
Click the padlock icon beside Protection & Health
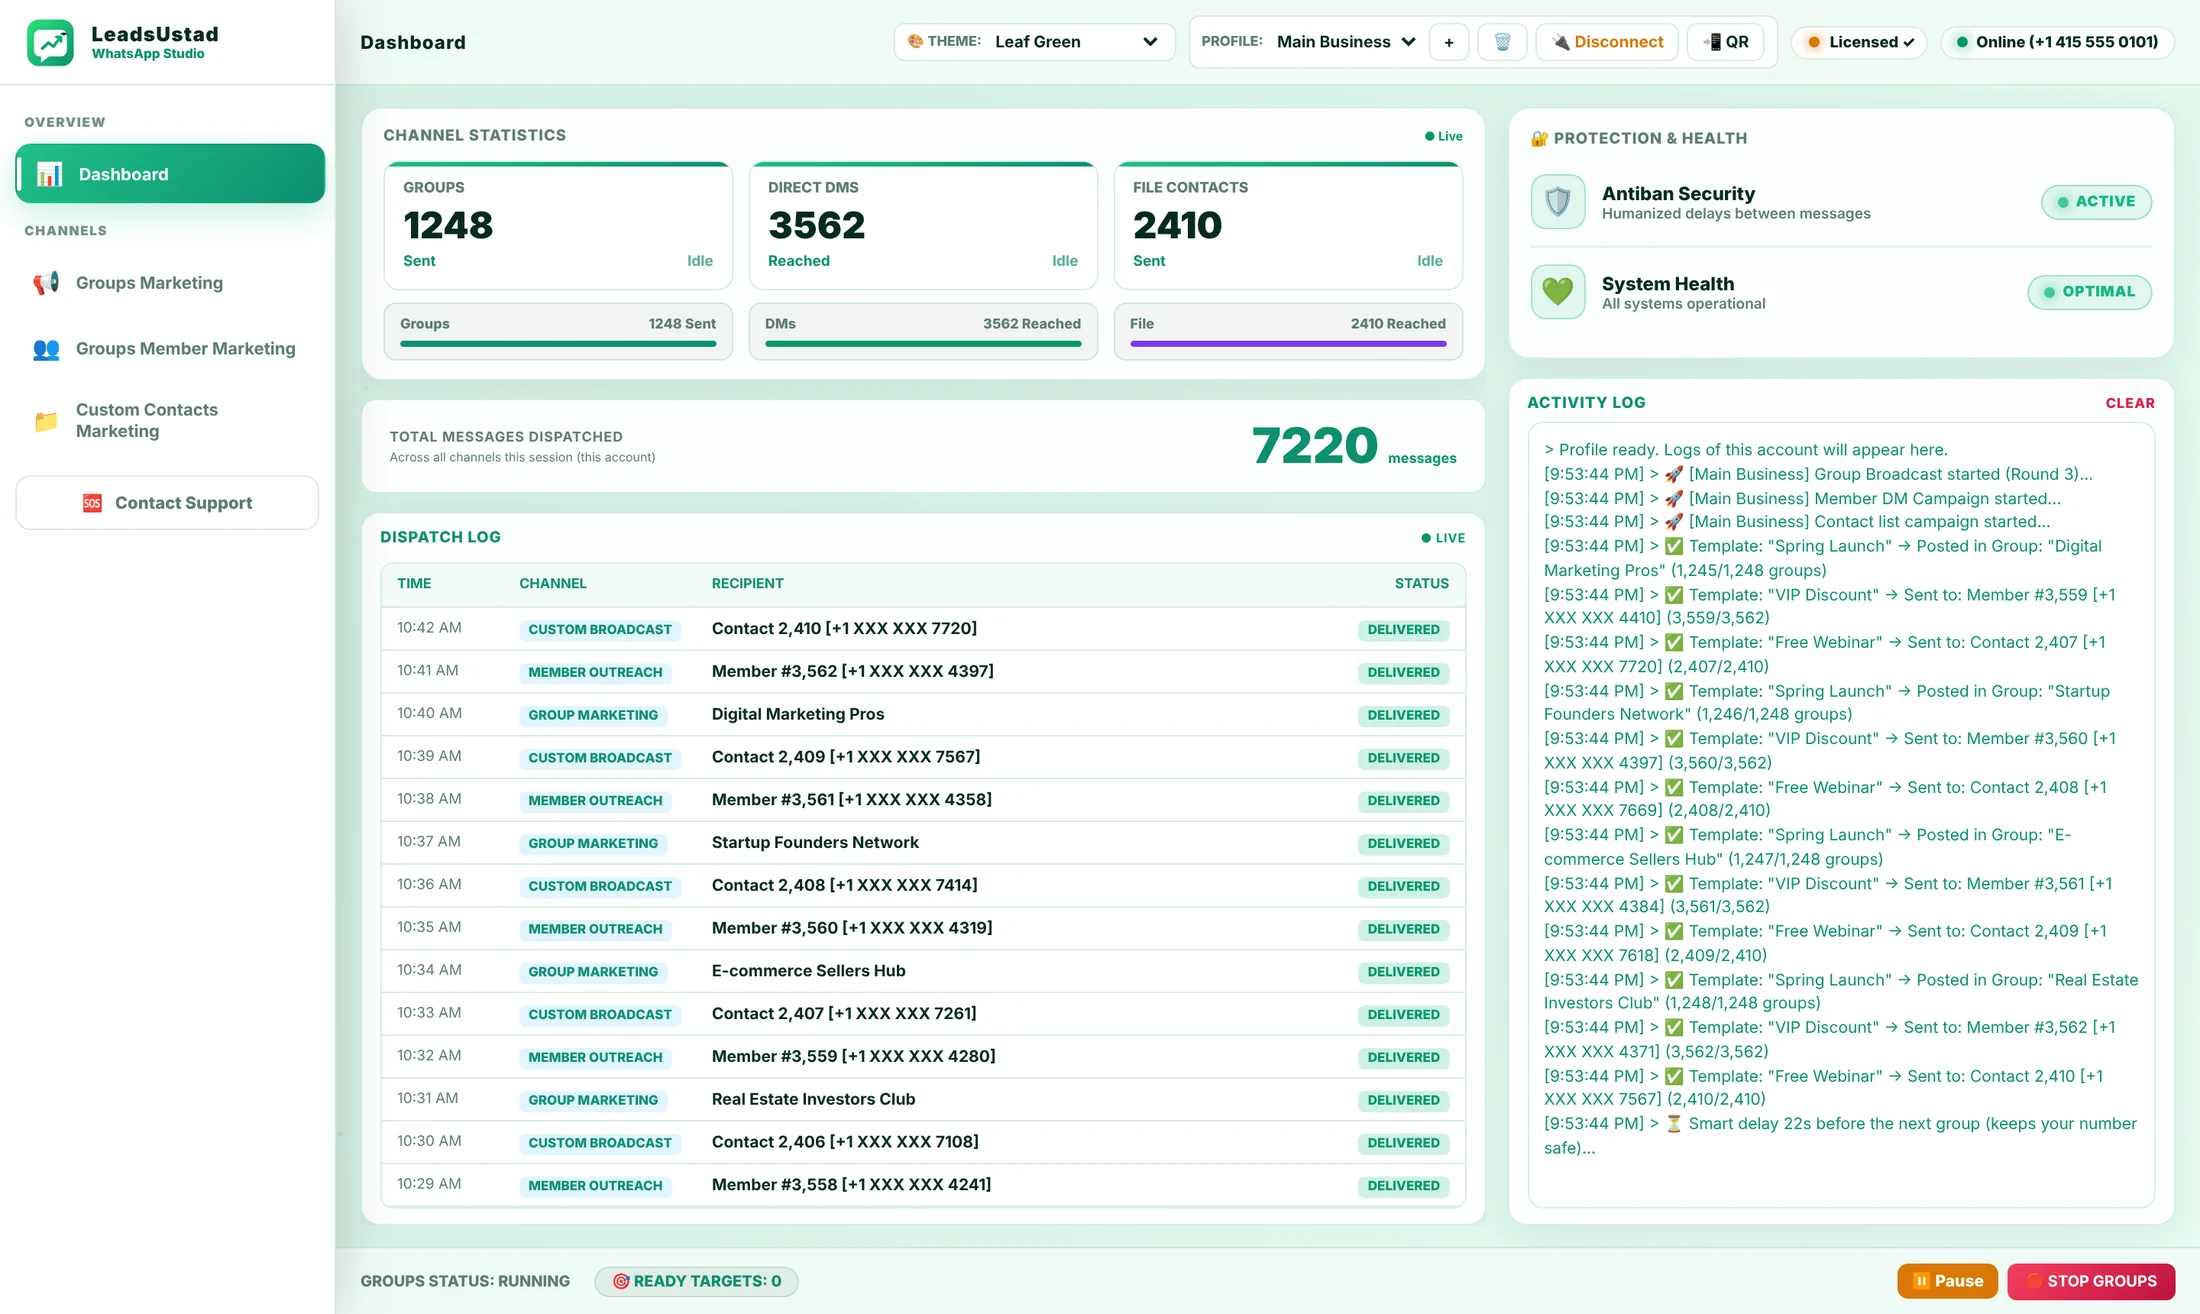(1539, 138)
